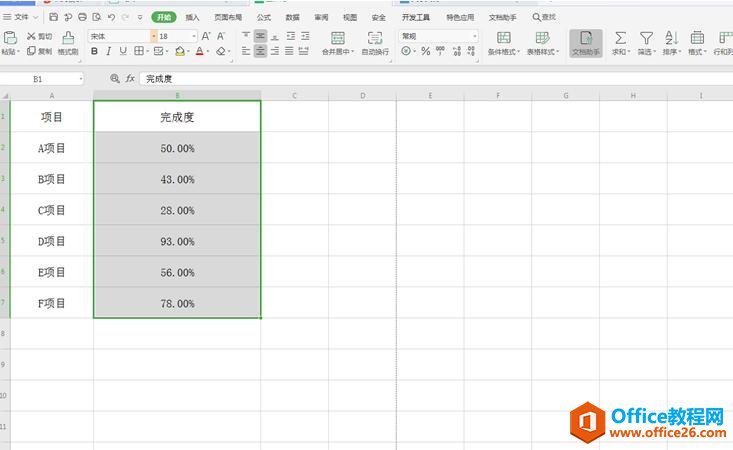733x450 pixels.
Task: Open the File (文件) menu
Action: click(x=21, y=17)
